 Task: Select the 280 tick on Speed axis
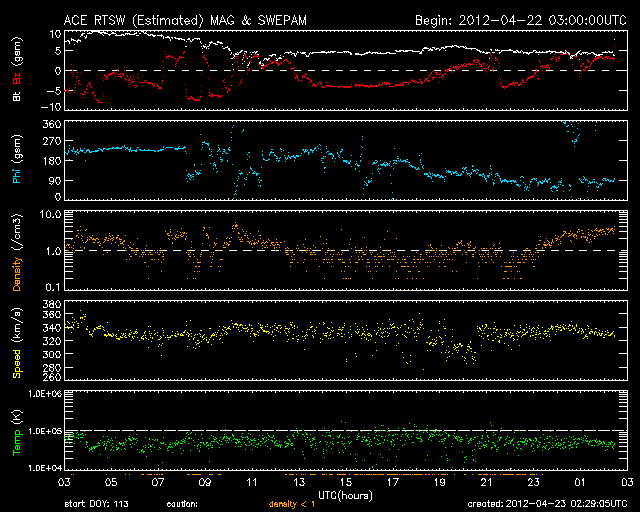[x=52, y=367]
